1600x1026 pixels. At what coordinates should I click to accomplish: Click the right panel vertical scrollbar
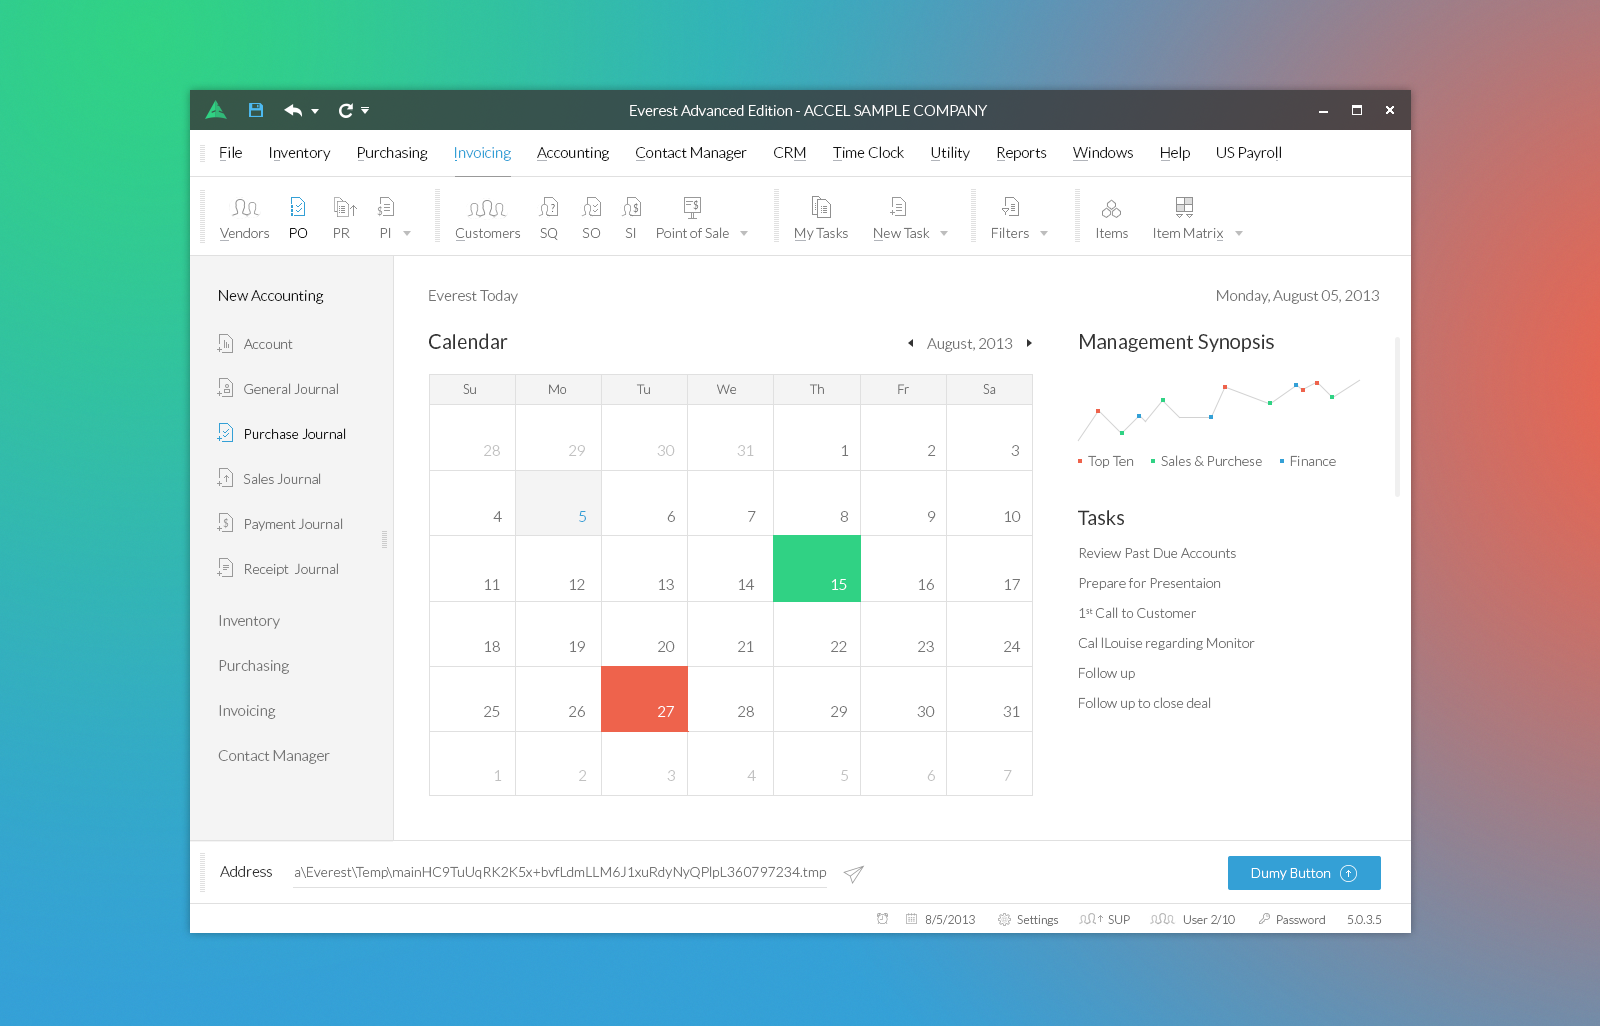tap(1397, 417)
